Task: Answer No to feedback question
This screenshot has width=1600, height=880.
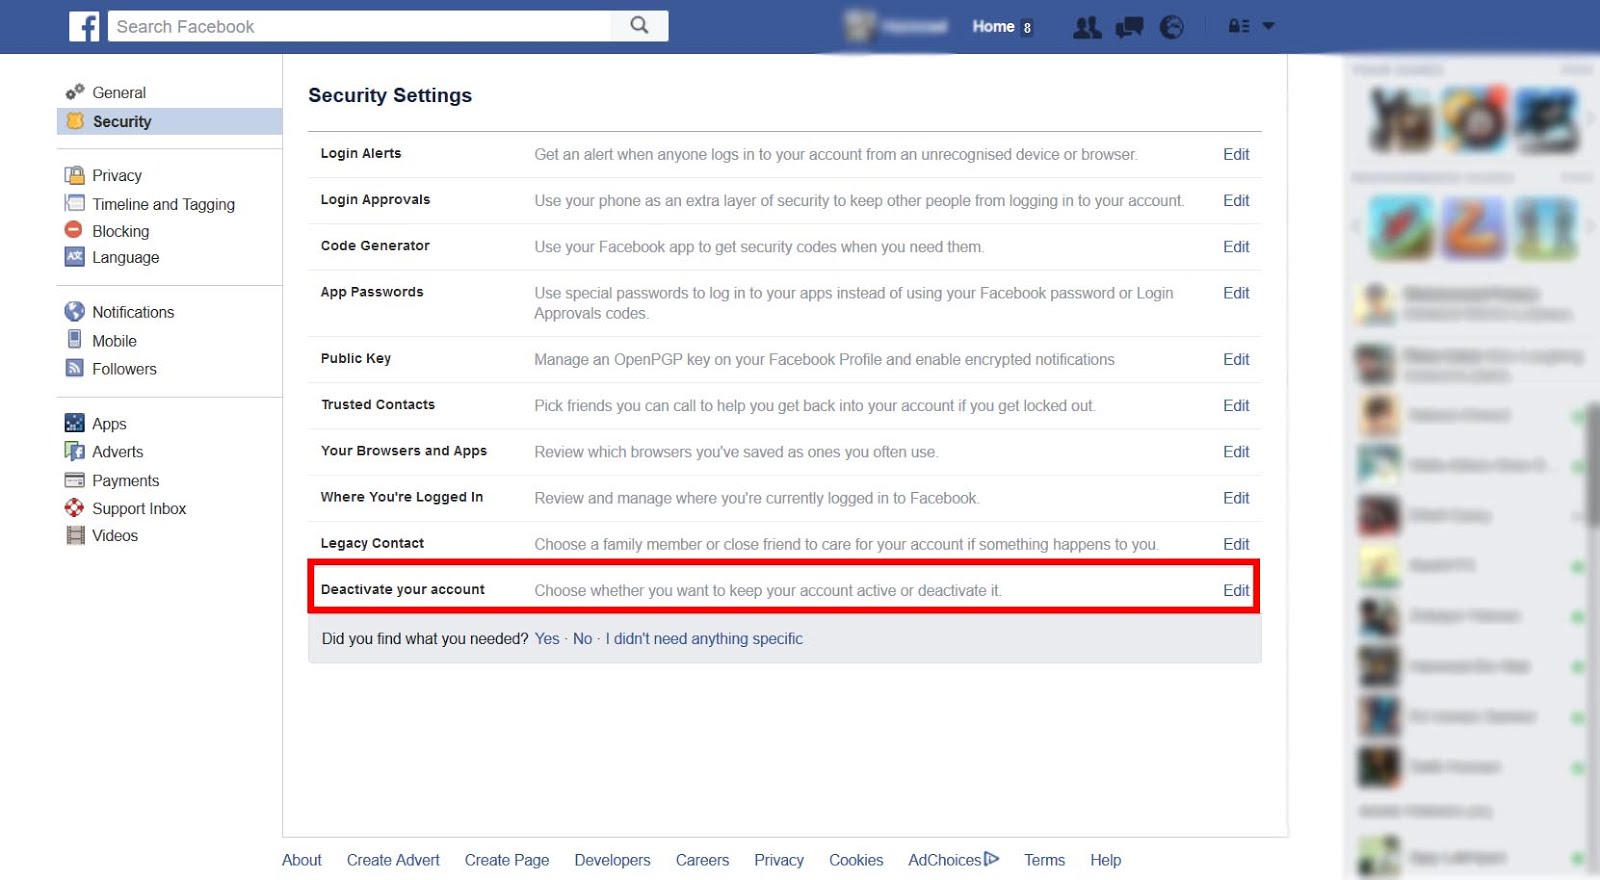Action: point(582,638)
